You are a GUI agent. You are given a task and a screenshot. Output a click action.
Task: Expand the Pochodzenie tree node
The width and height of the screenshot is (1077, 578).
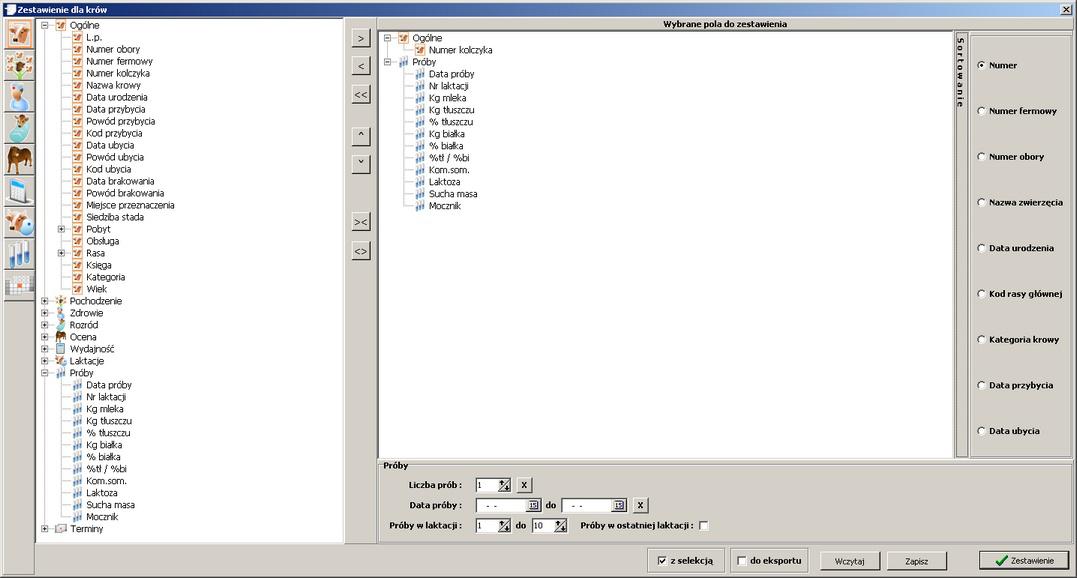point(45,301)
